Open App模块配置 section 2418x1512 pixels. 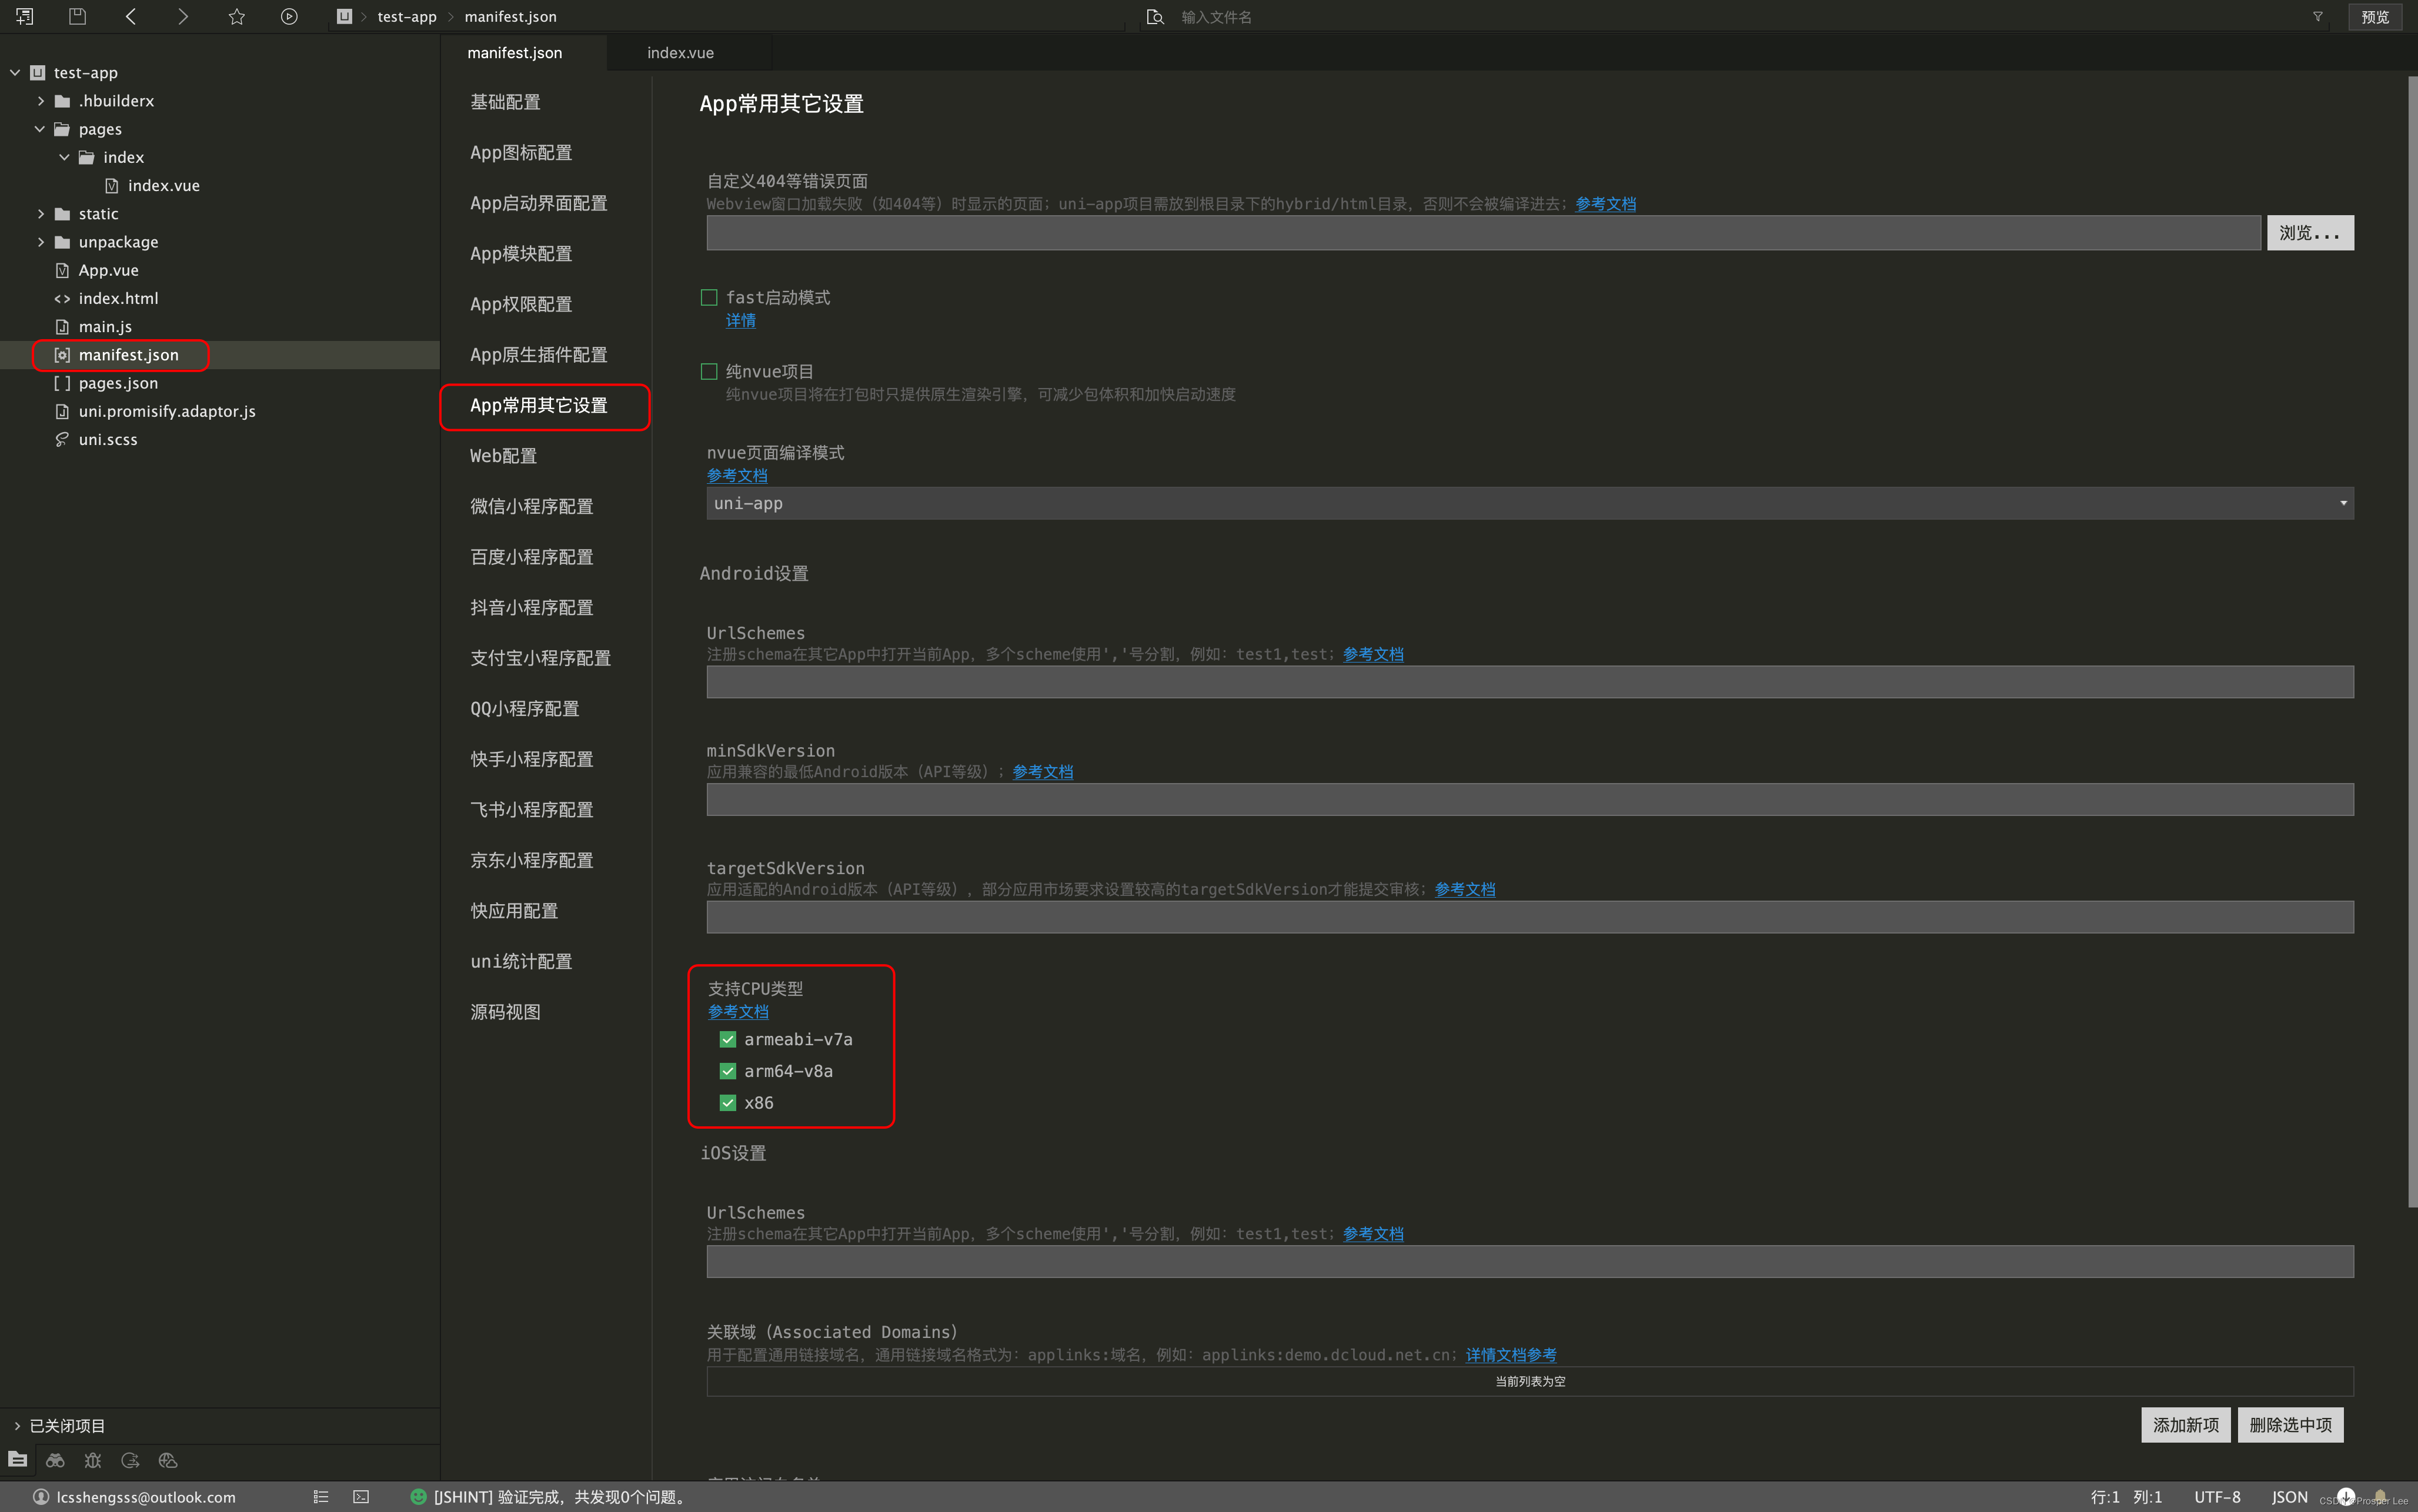521,253
